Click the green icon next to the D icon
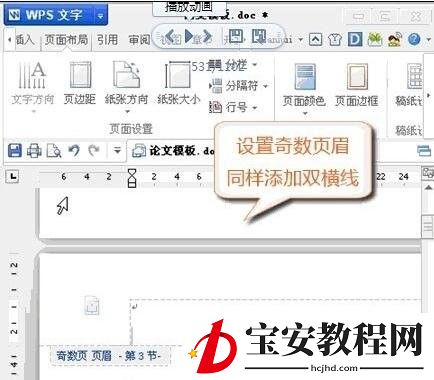Viewport: 434px width, 380px height. coord(375,40)
